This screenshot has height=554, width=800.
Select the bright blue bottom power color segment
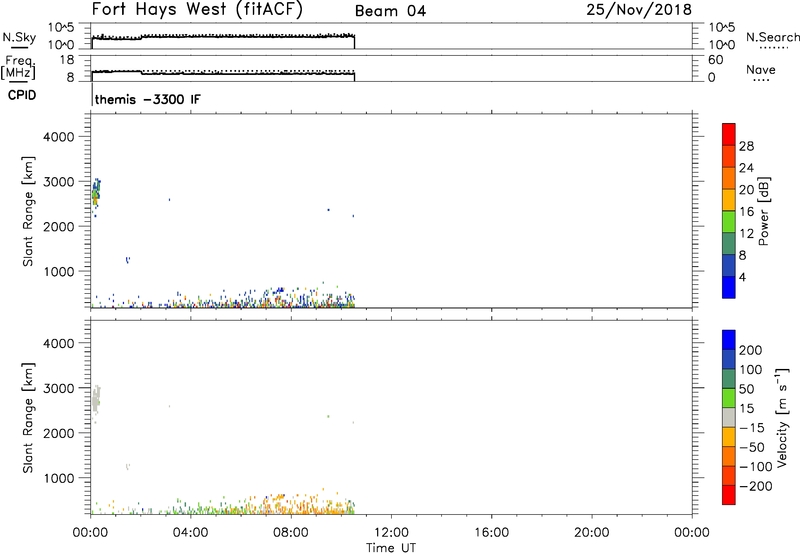(729, 287)
